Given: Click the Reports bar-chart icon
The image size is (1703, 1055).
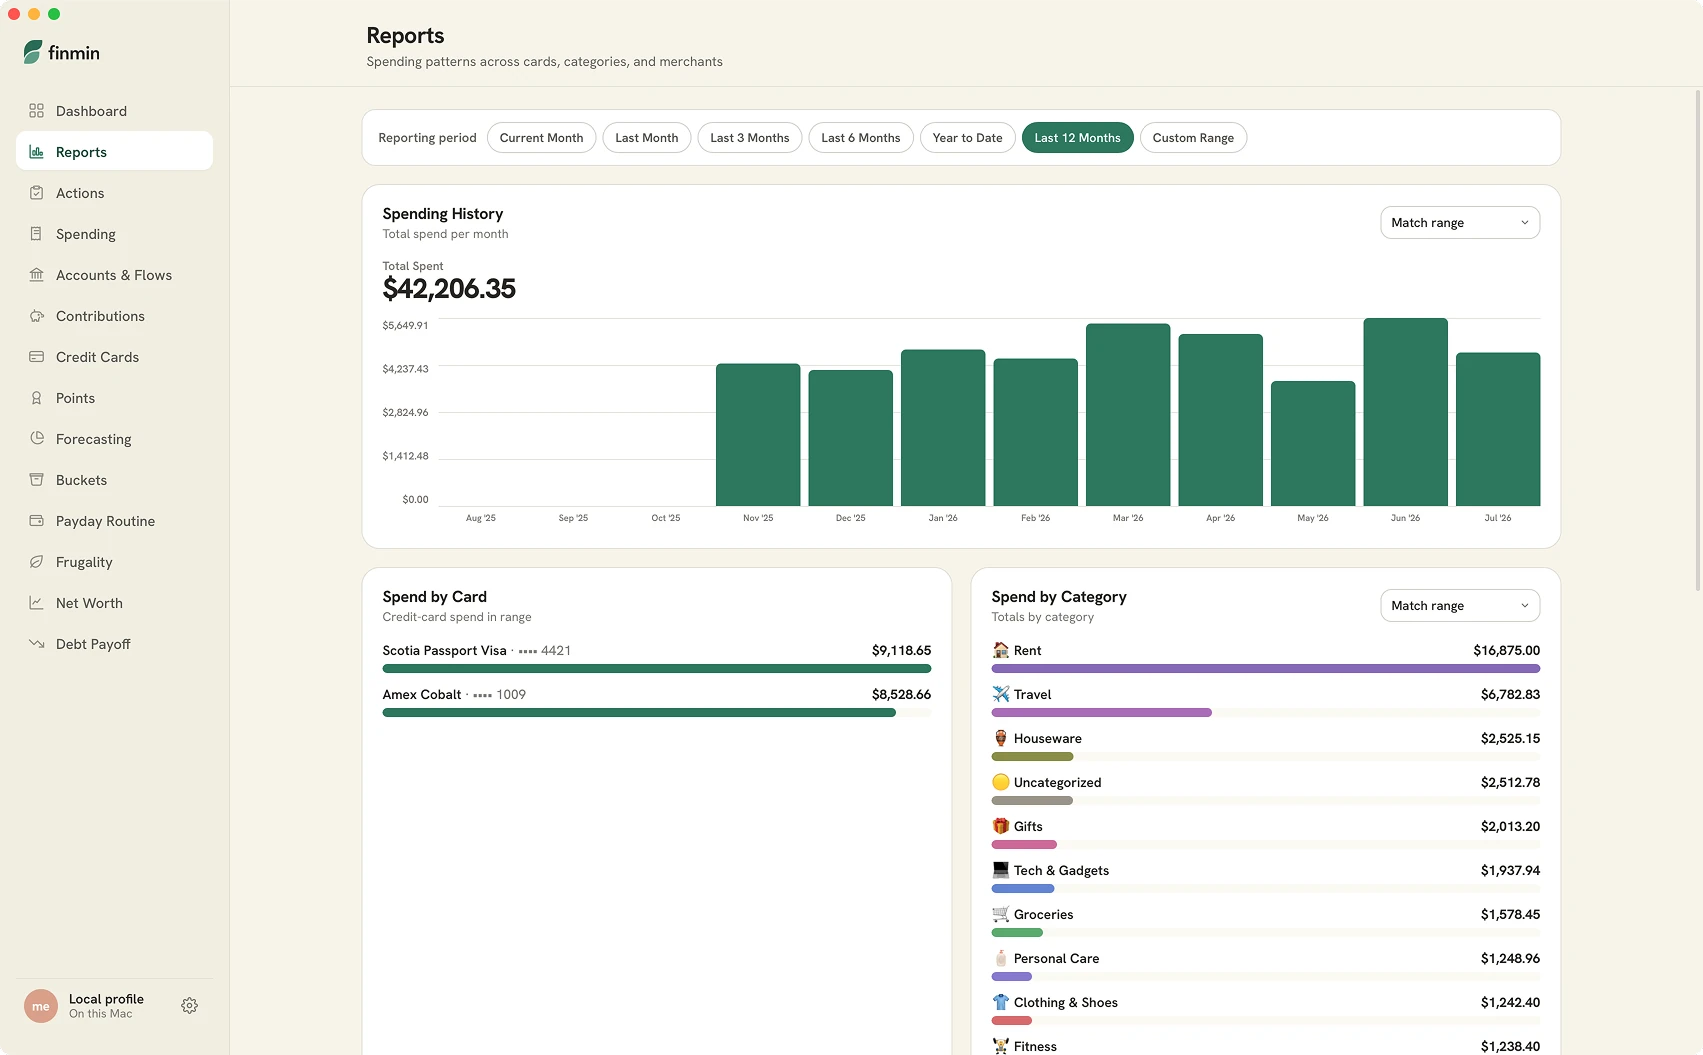Looking at the screenshot, I should point(36,152).
